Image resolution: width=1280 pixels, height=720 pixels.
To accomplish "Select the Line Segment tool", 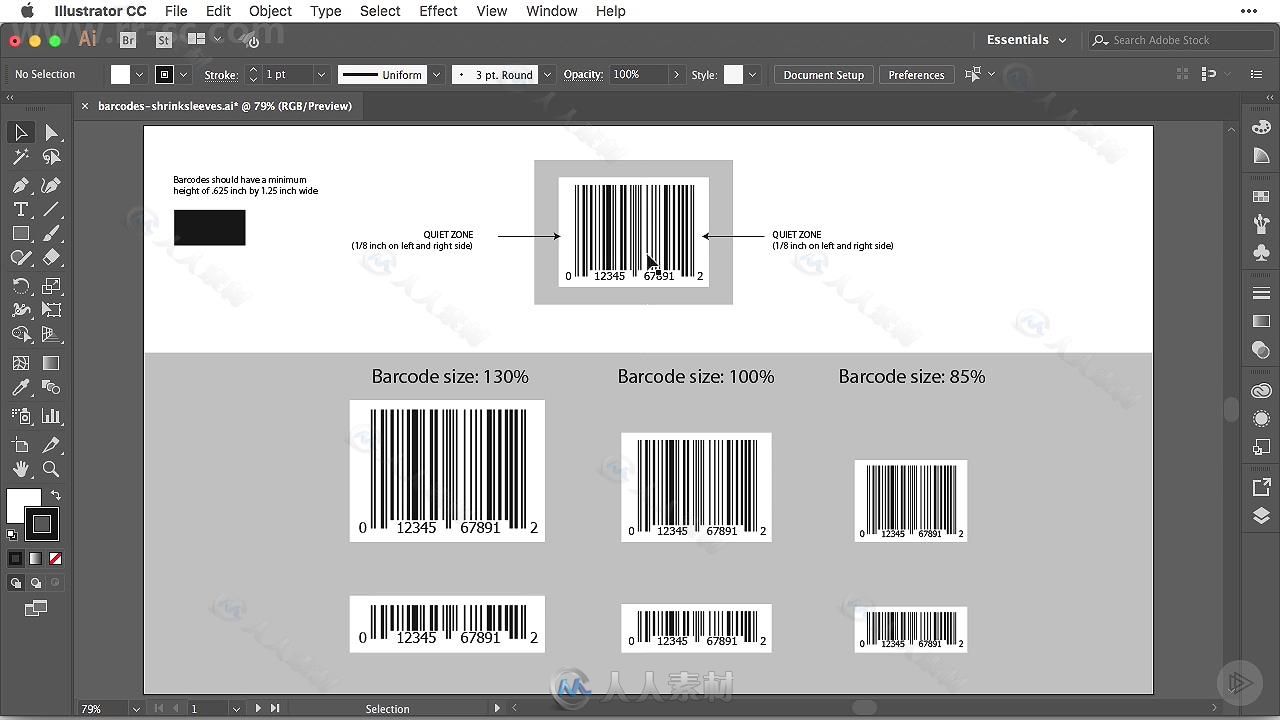I will click(x=52, y=209).
